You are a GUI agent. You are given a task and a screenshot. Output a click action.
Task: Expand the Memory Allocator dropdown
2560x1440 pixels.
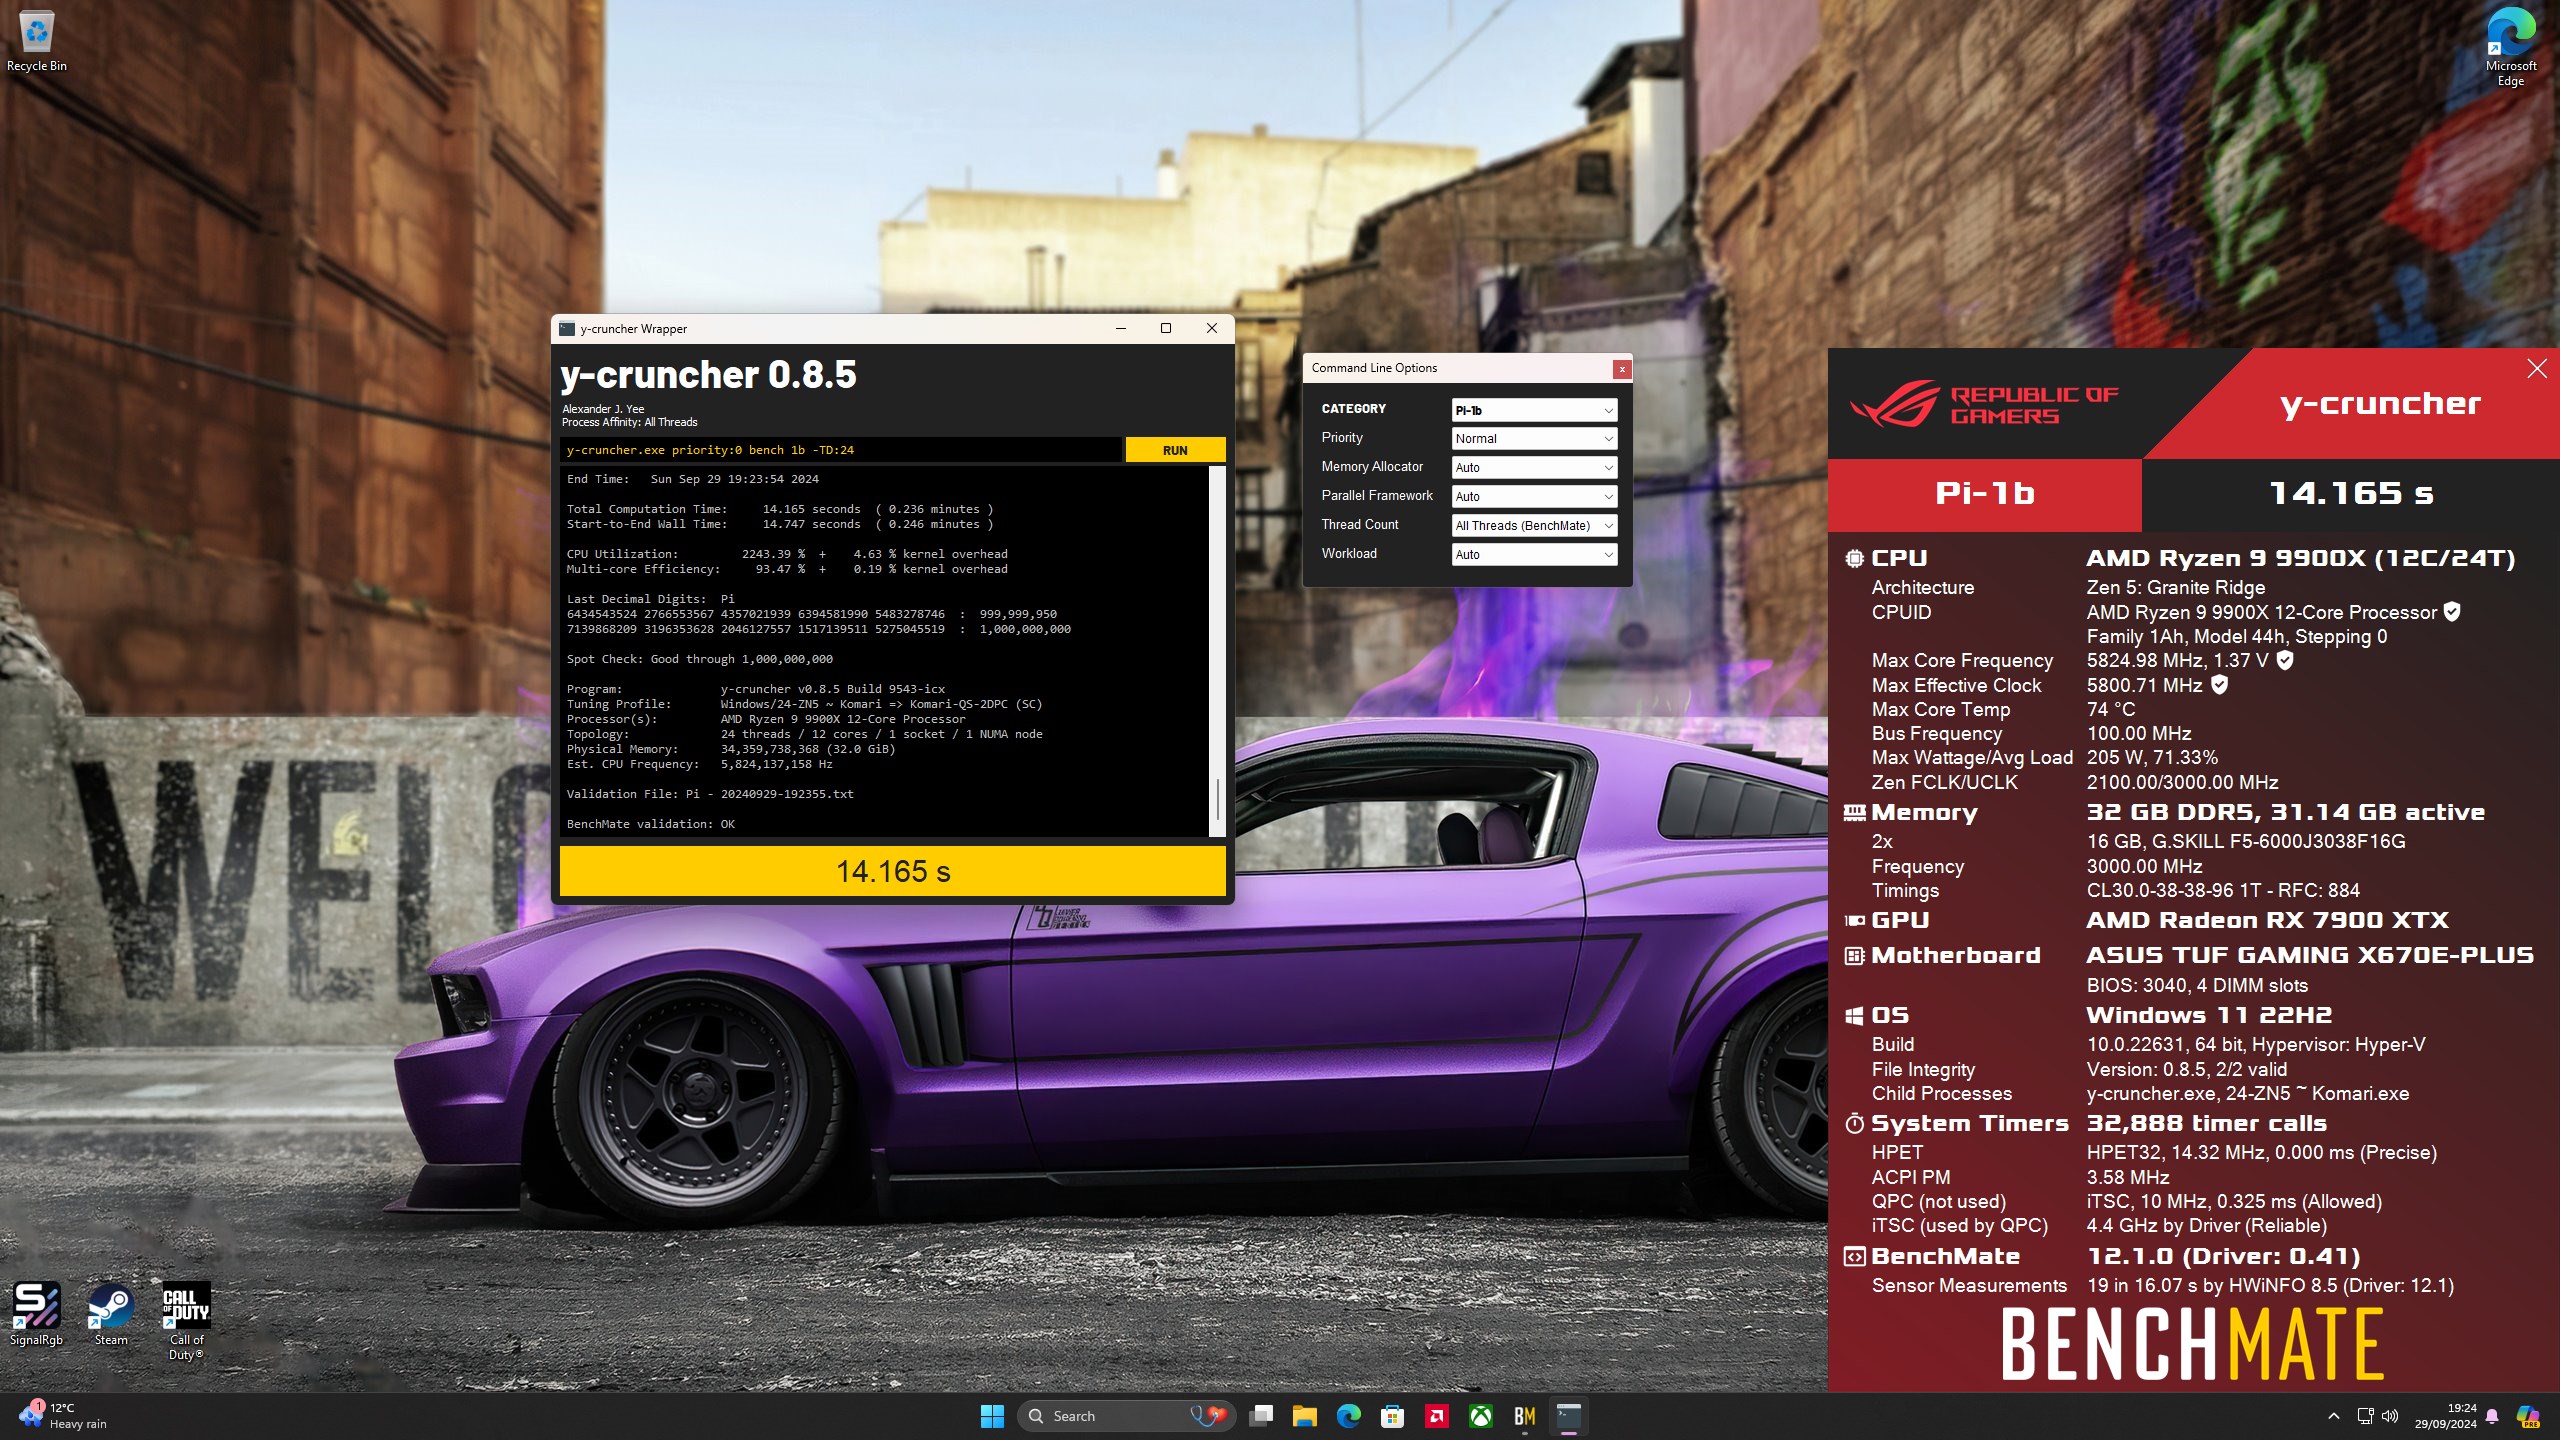click(1534, 467)
